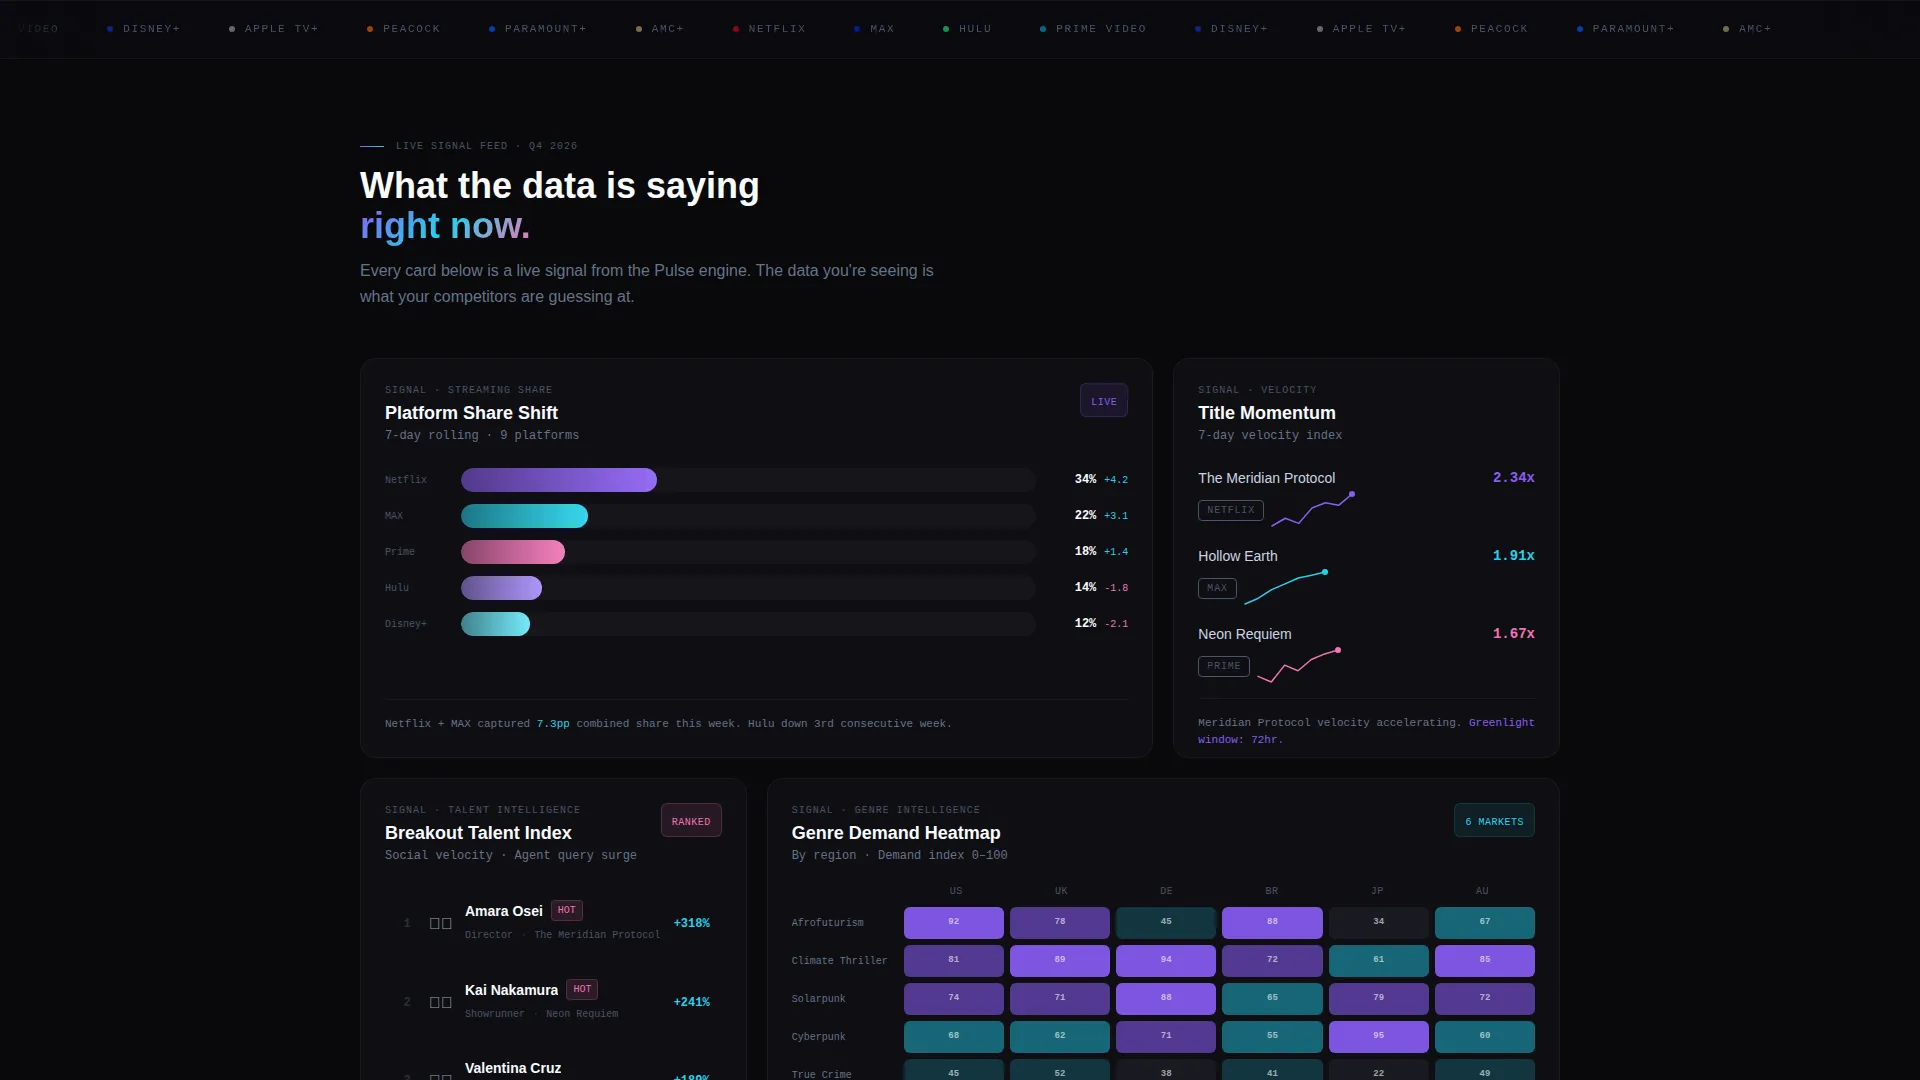Screen dimensions: 1920x1080
Task: Click the Netflix 34% share value
Action: (x=1085, y=480)
